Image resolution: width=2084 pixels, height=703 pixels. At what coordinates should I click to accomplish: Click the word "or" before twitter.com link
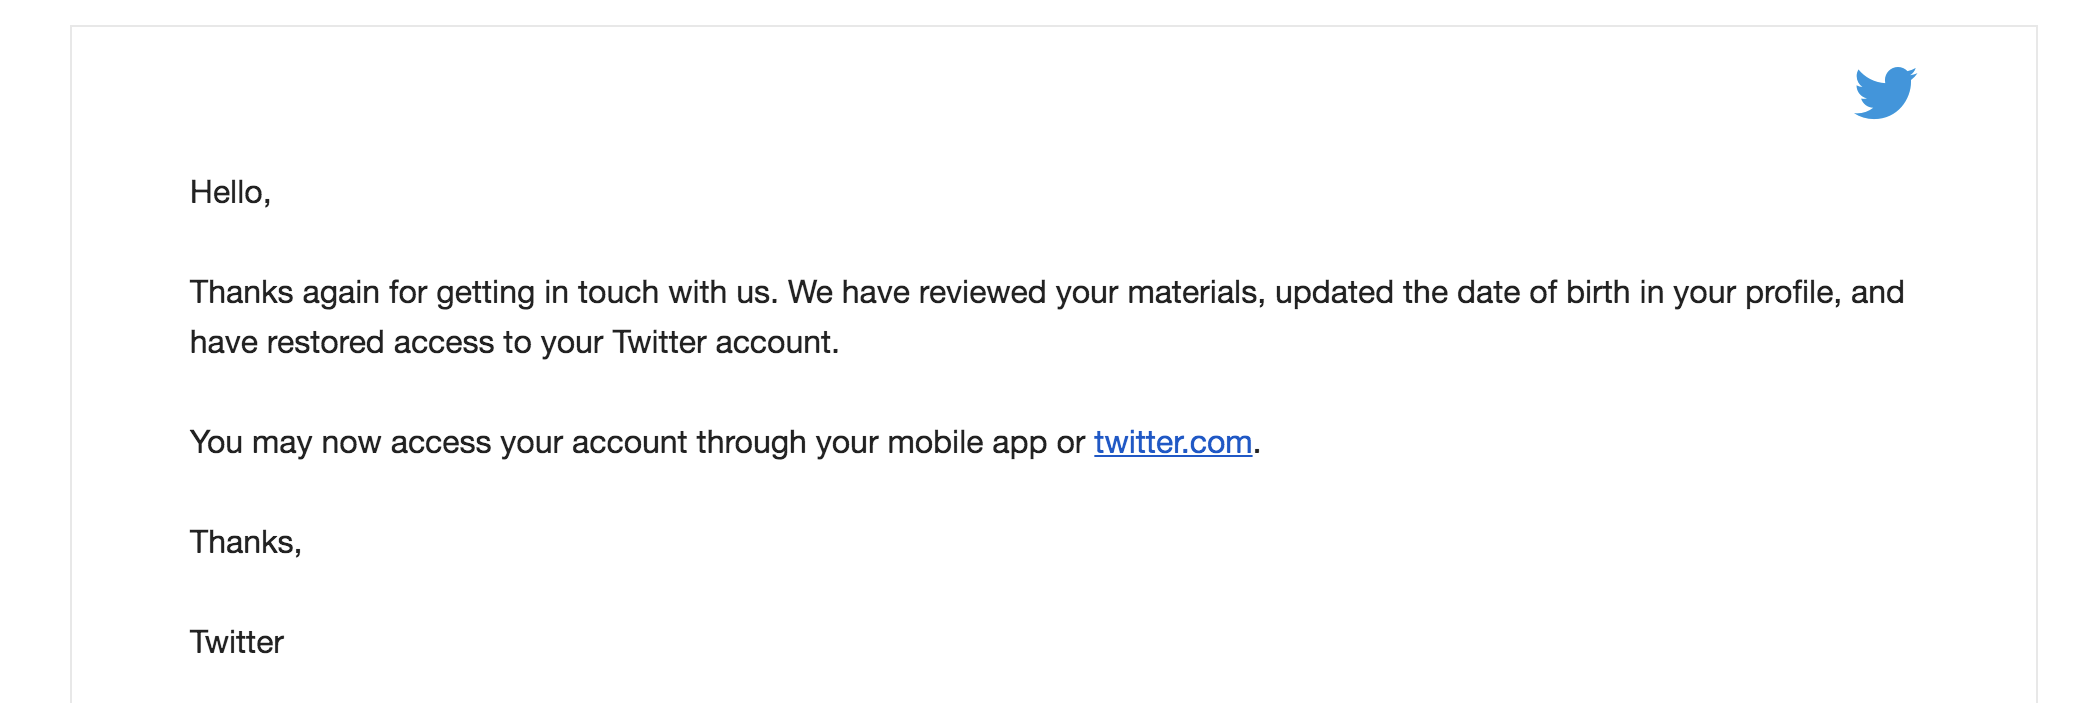point(1071,442)
